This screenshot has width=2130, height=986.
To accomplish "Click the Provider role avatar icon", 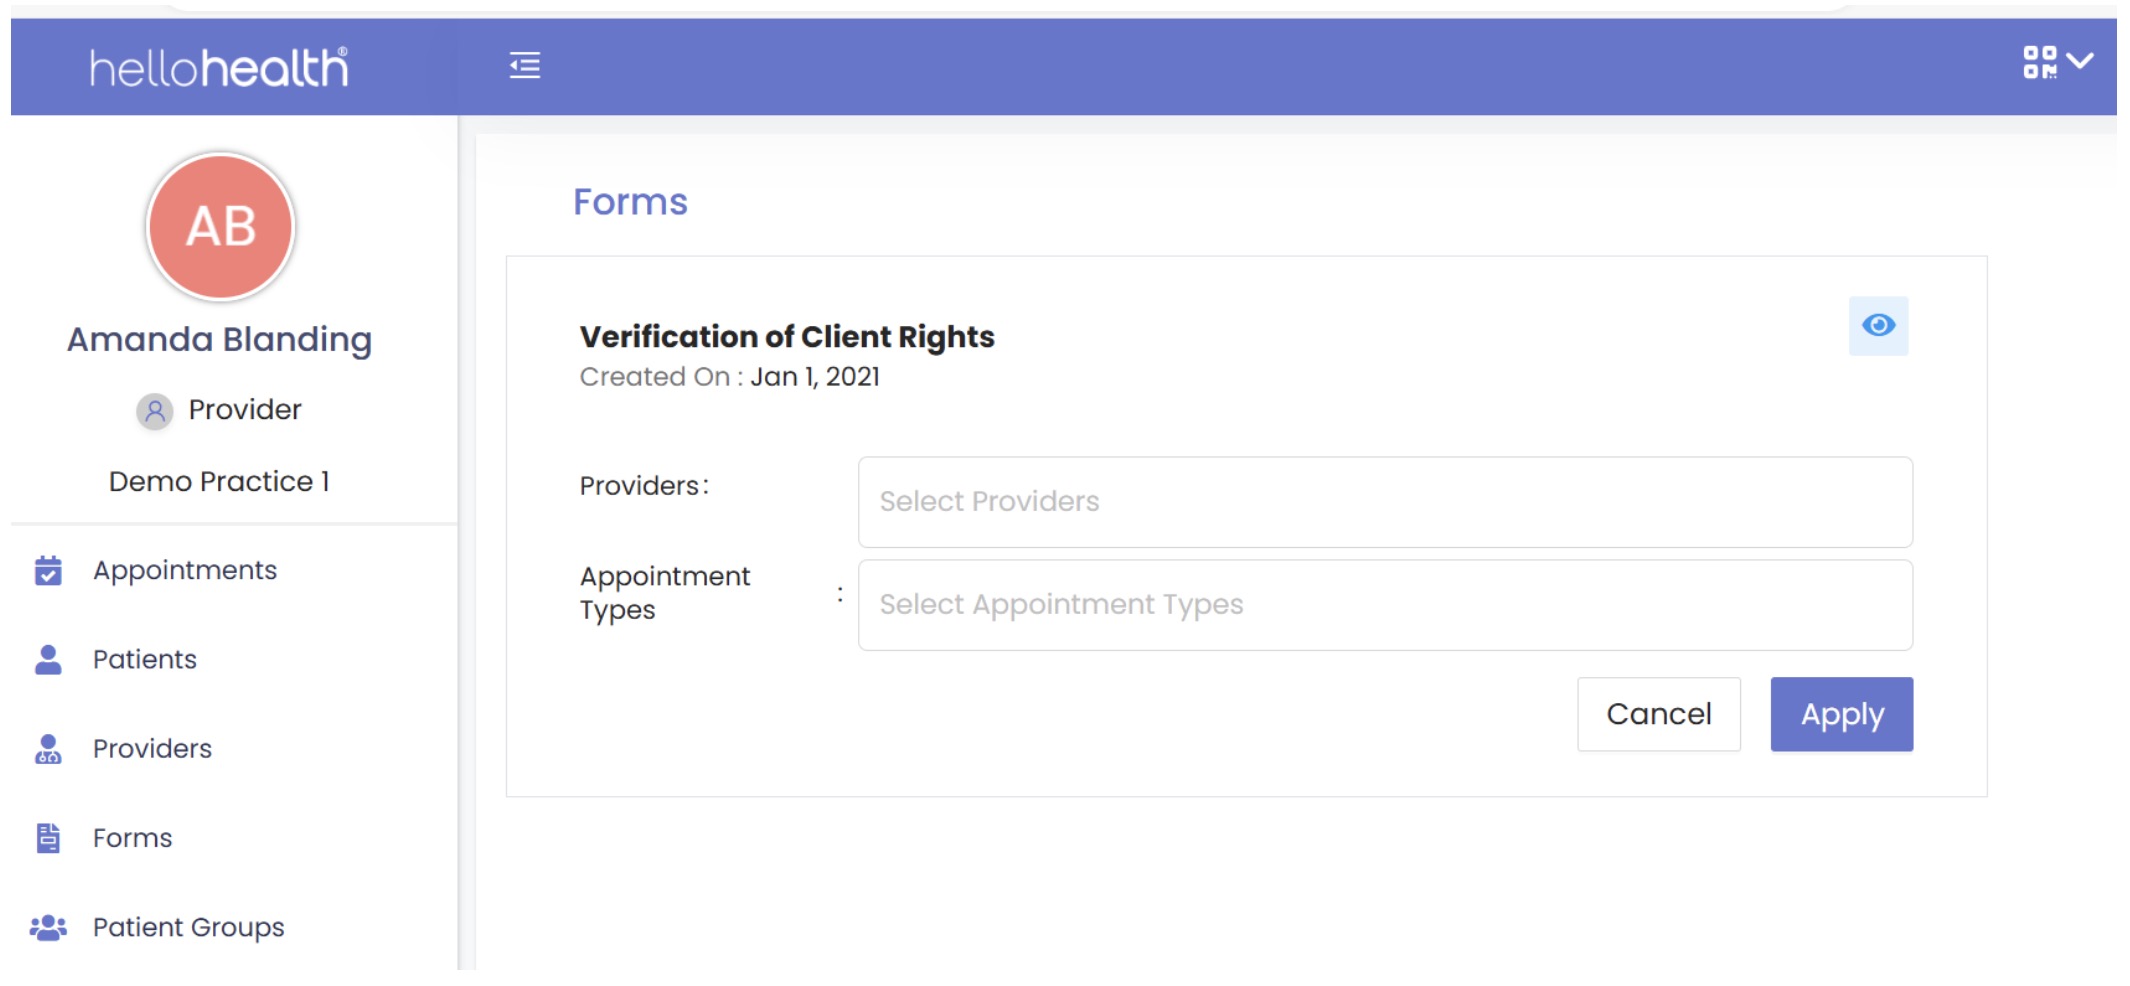I will (154, 410).
